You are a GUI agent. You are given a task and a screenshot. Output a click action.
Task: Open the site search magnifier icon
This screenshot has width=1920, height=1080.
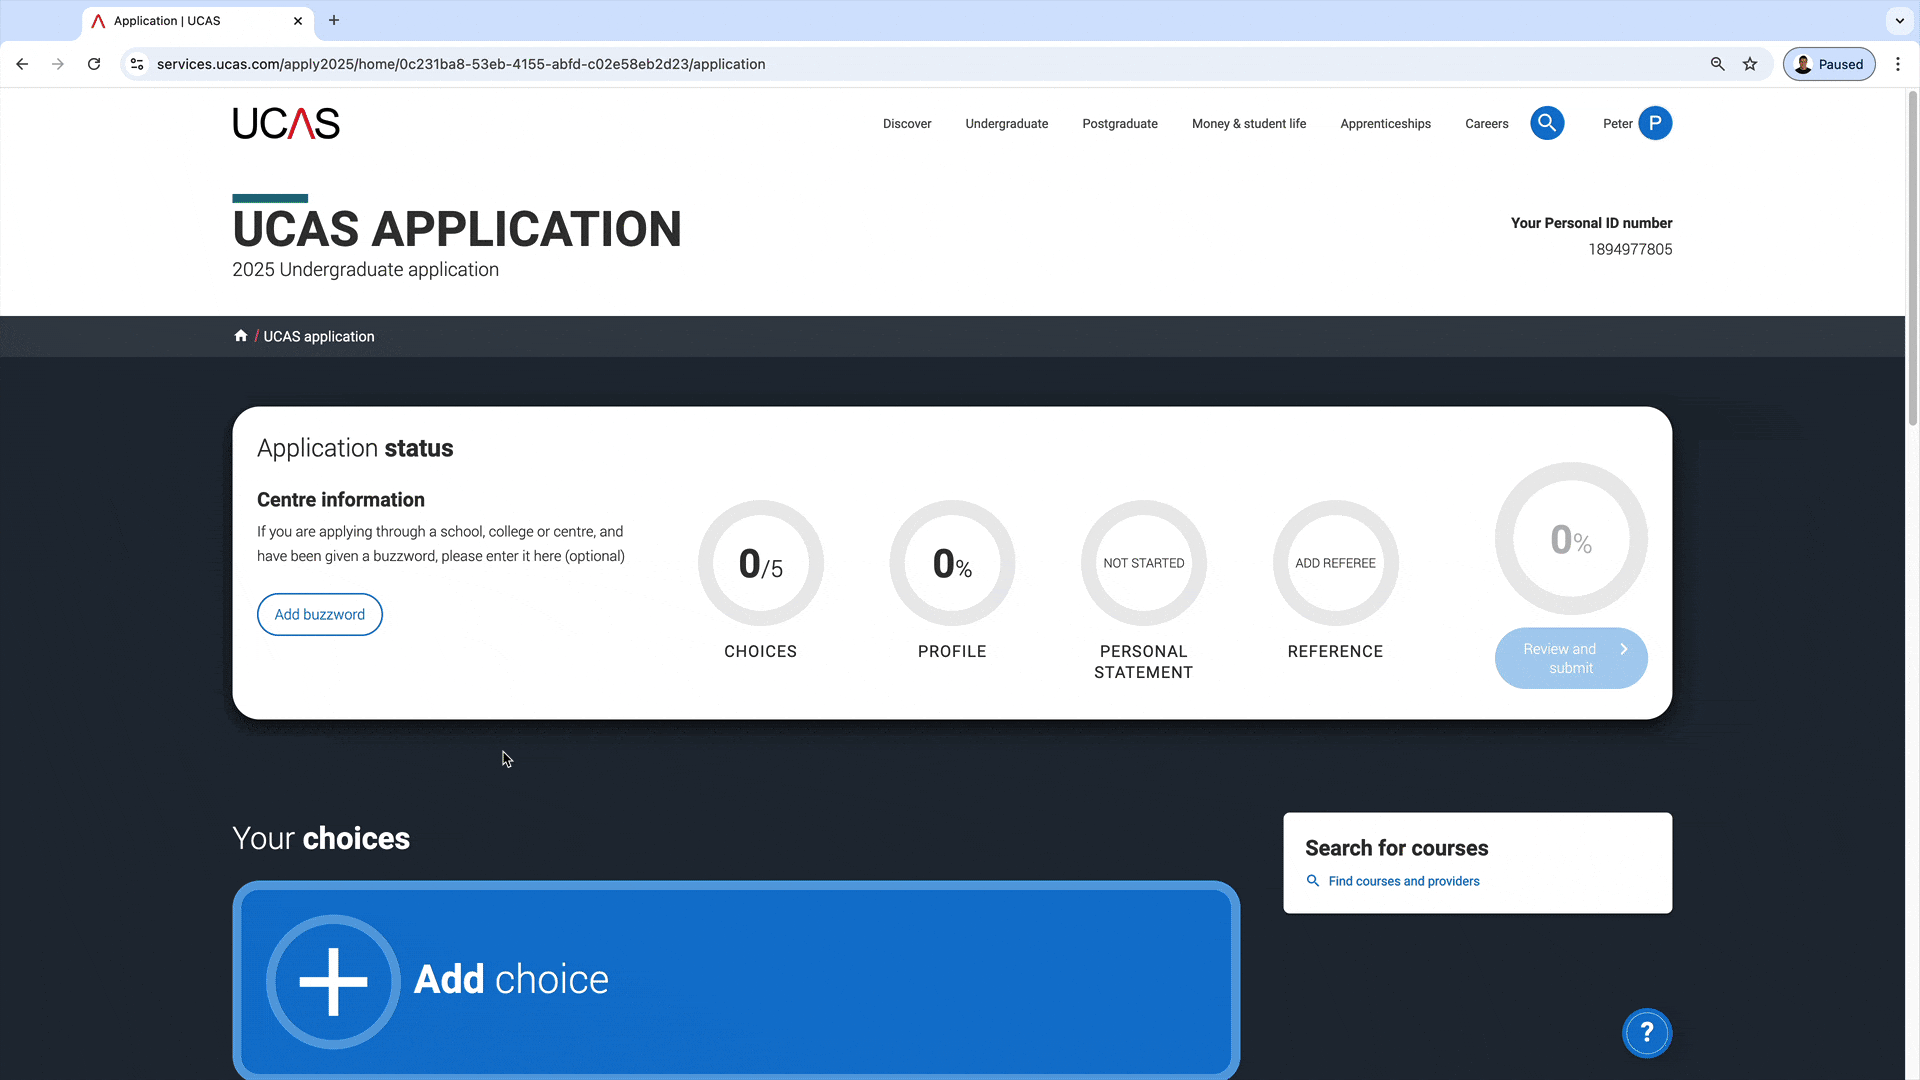tap(1547, 123)
